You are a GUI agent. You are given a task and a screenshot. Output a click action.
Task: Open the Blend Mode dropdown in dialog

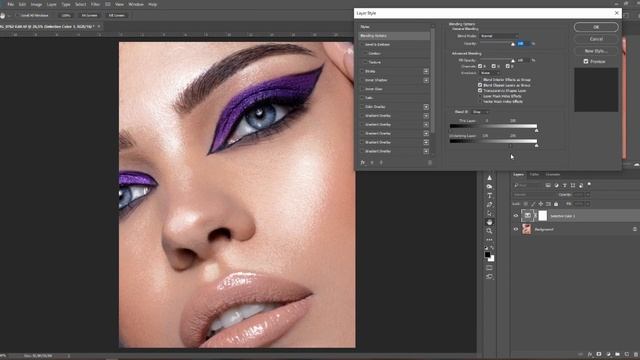[499, 36]
